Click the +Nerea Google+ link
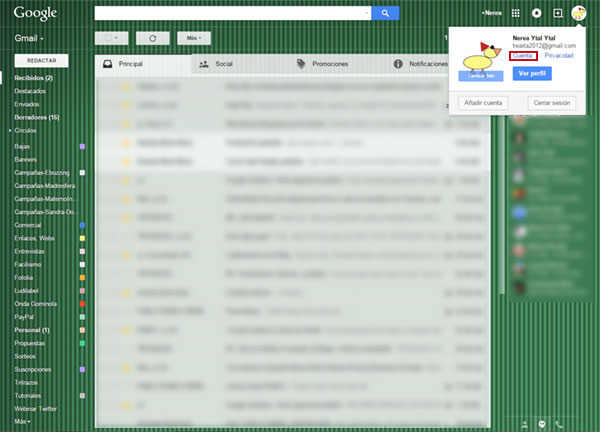The width and height of the screenshot is (600, 432). (492, 13)
